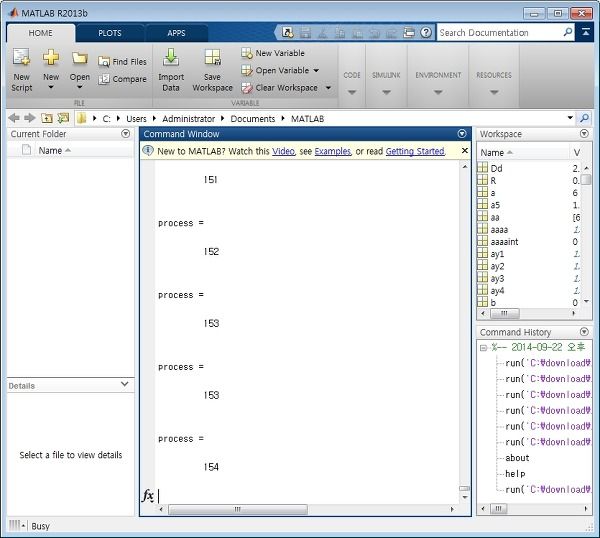600x538 pixels.
Task: Open the Examples link in banner
Action: coord(333,151)
